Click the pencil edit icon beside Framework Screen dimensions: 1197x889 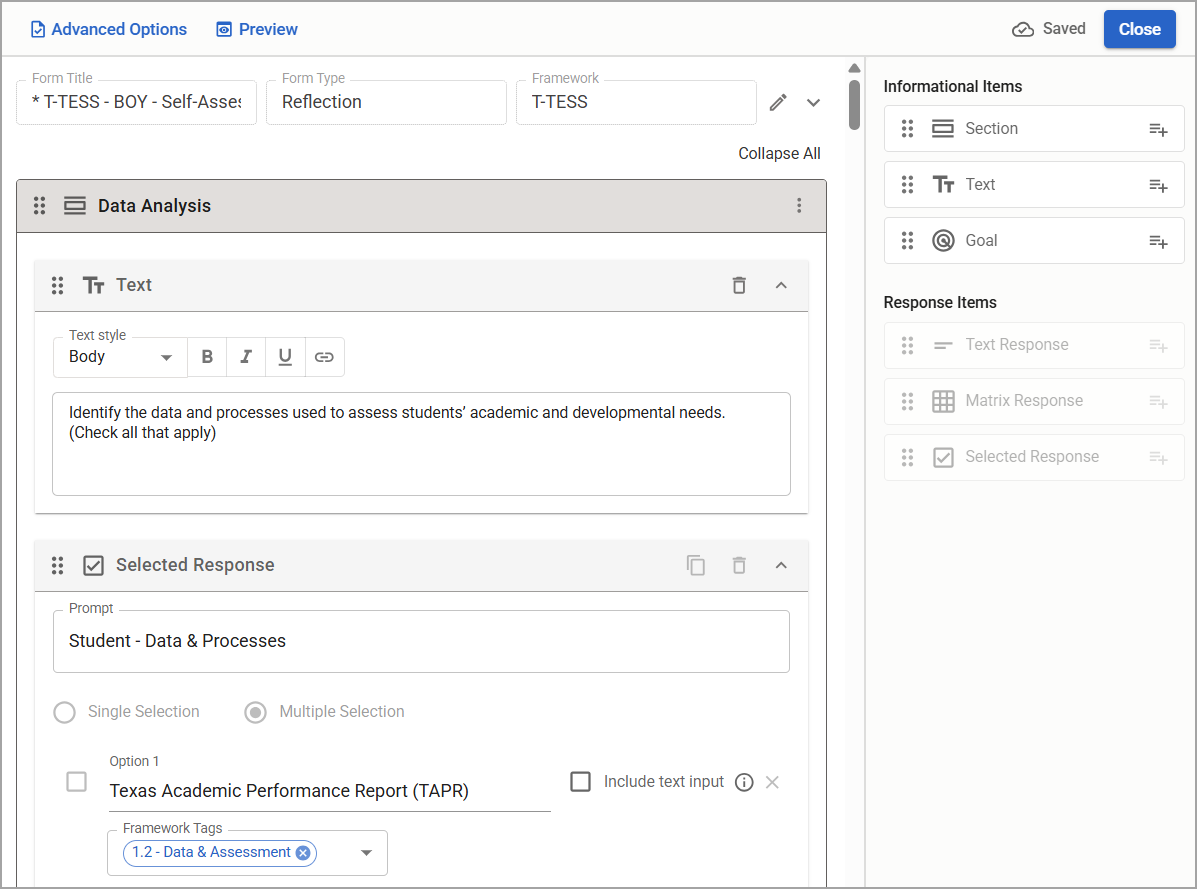click(778, 102)
